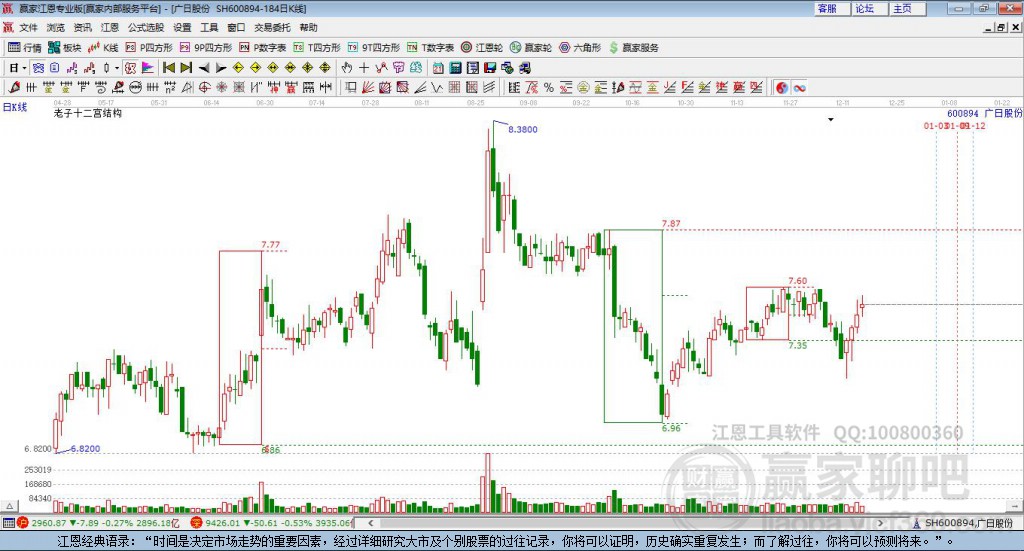Click the small black chart dropdown triangle
Screen dimensions: 1024x551
[831, 120]
